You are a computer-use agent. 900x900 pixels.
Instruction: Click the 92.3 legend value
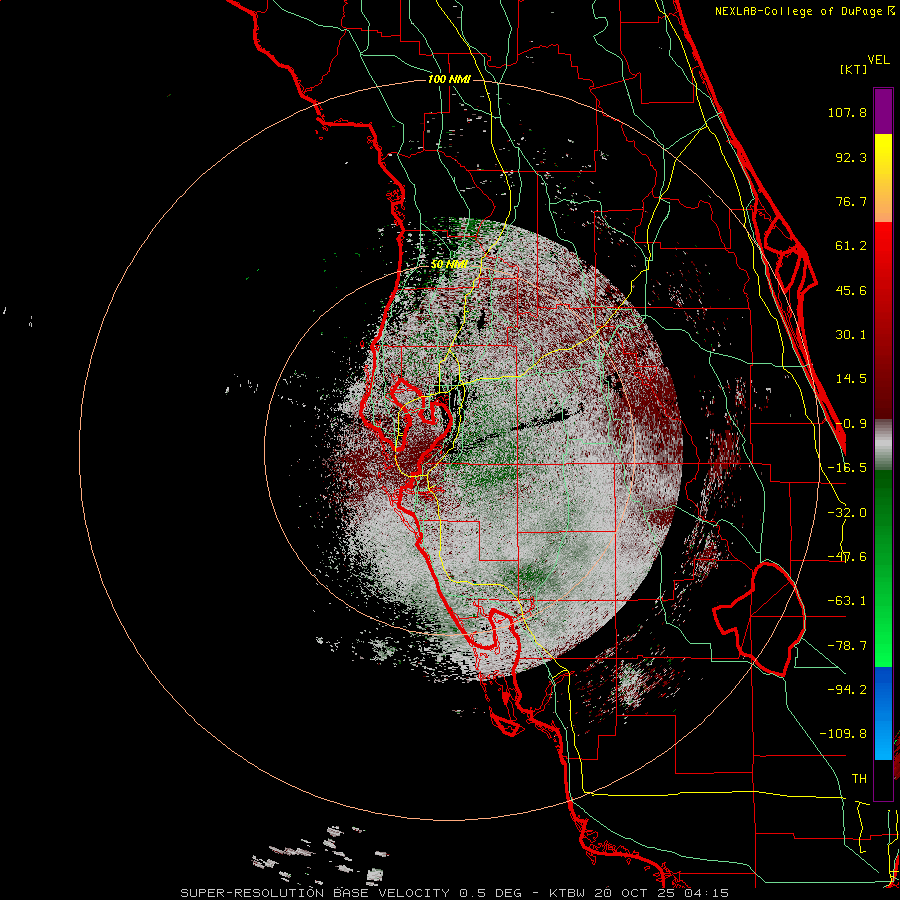tap(851, 157)
